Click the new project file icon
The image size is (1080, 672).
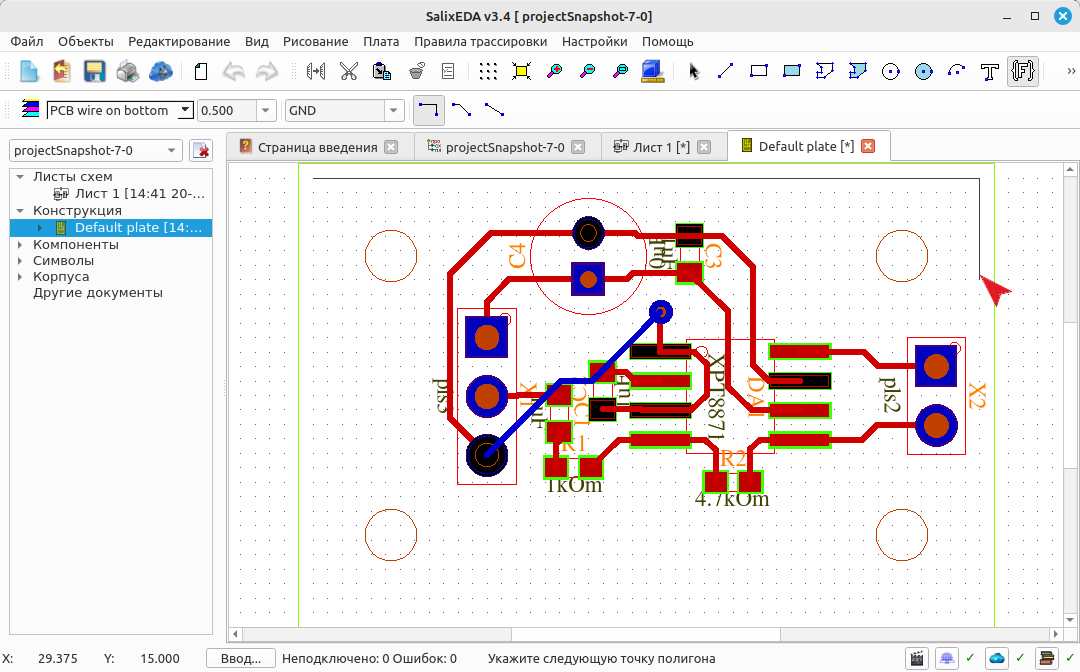click(x=28, y=71)
